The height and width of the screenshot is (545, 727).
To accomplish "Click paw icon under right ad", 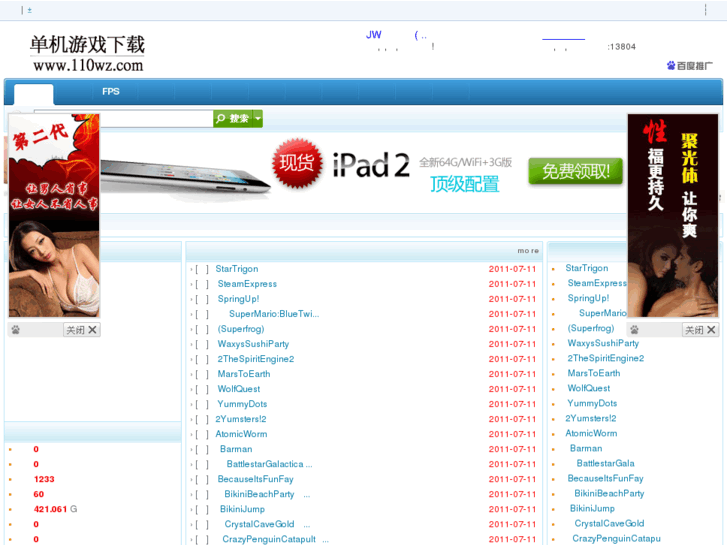I will click(634, 330).
